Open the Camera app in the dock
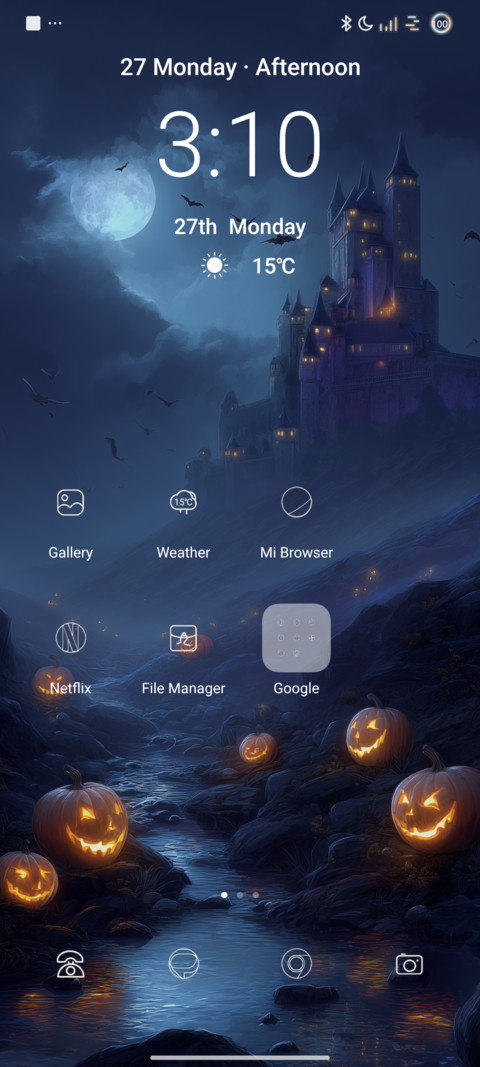Screen dimensions: 480x1067 [x=409, y=964]
